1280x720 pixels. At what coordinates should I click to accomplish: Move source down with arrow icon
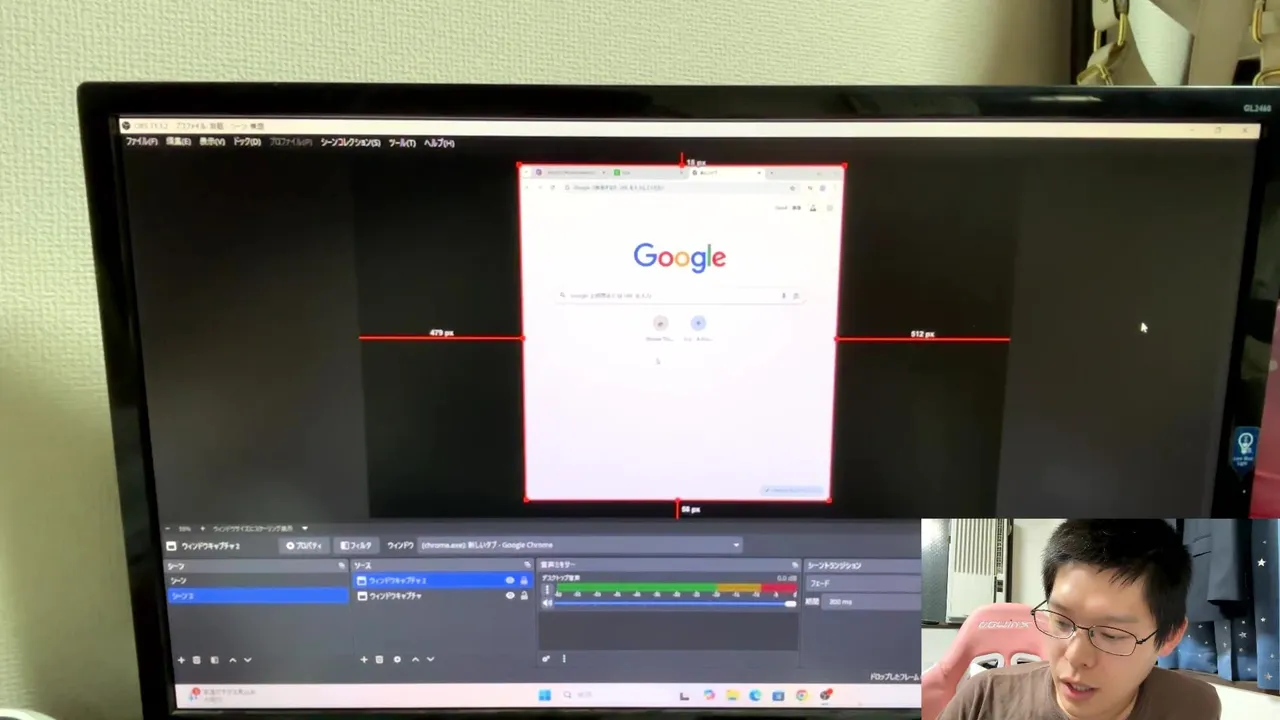click(431, 660)
